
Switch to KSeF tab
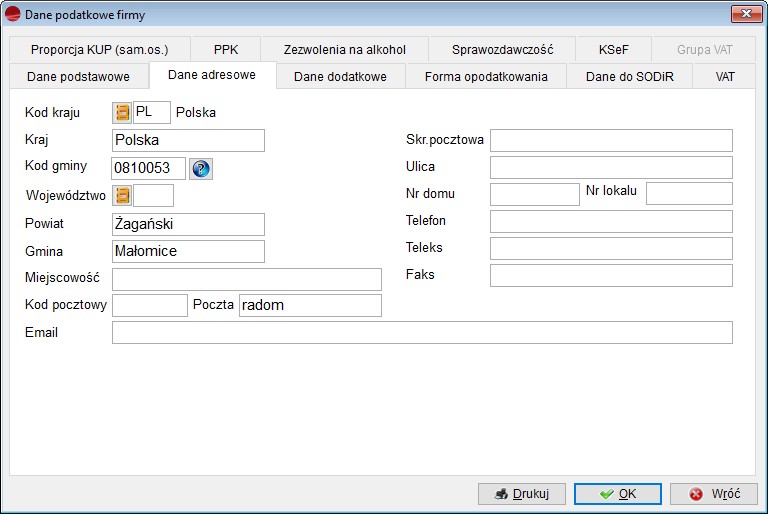click(x=613, y=49)
